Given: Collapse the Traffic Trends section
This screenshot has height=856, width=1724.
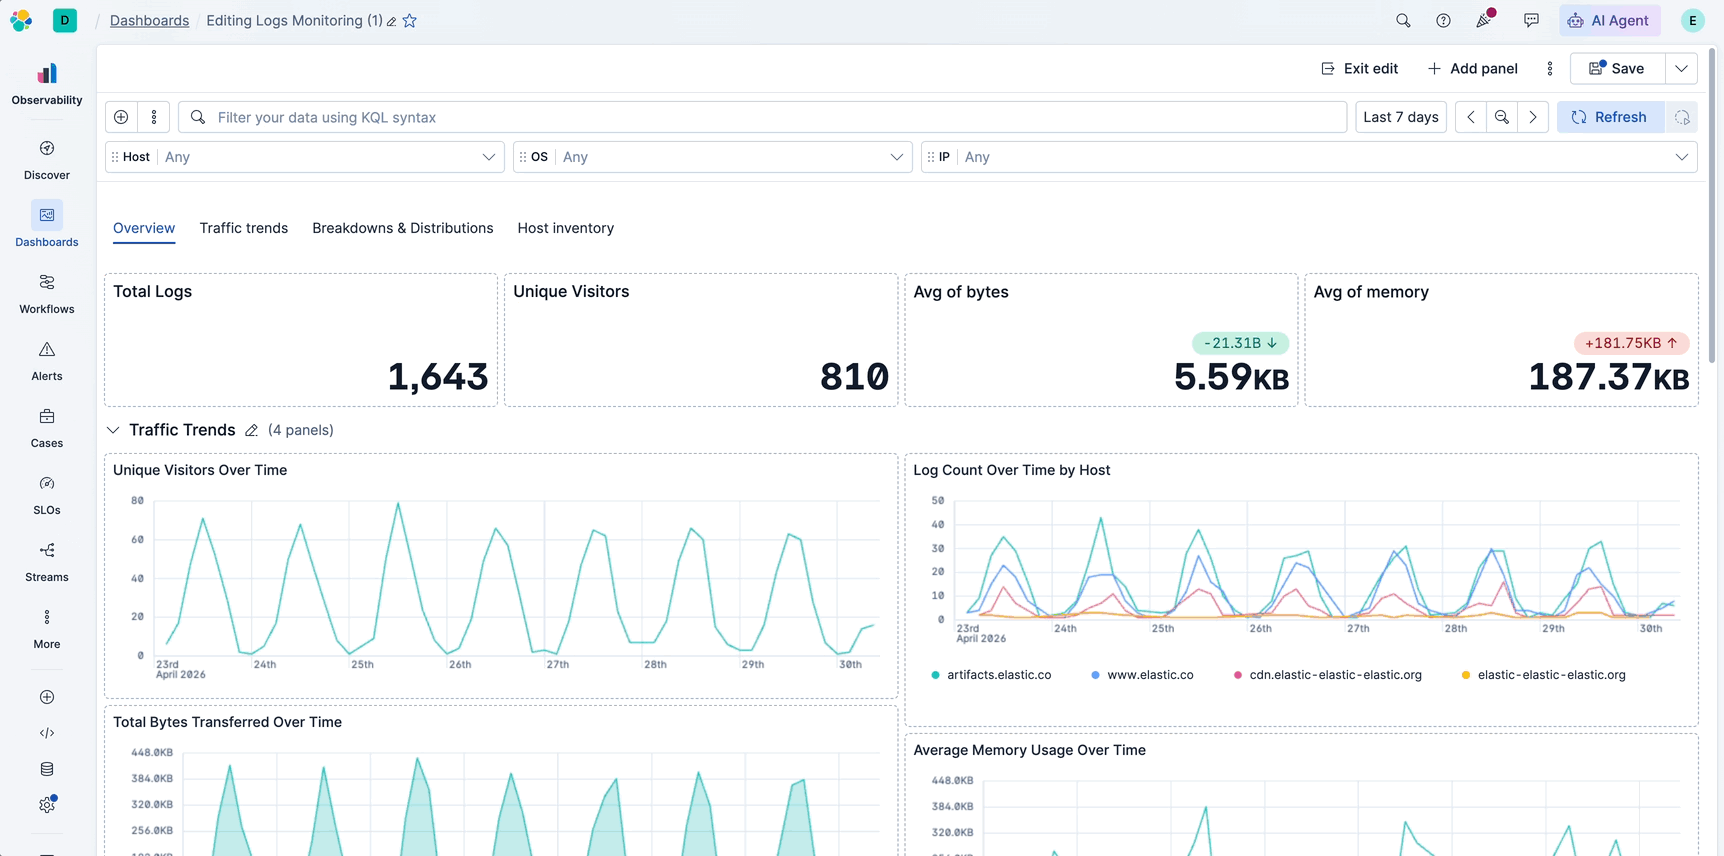Looking at the screenshot, I should tap(113, 430).
